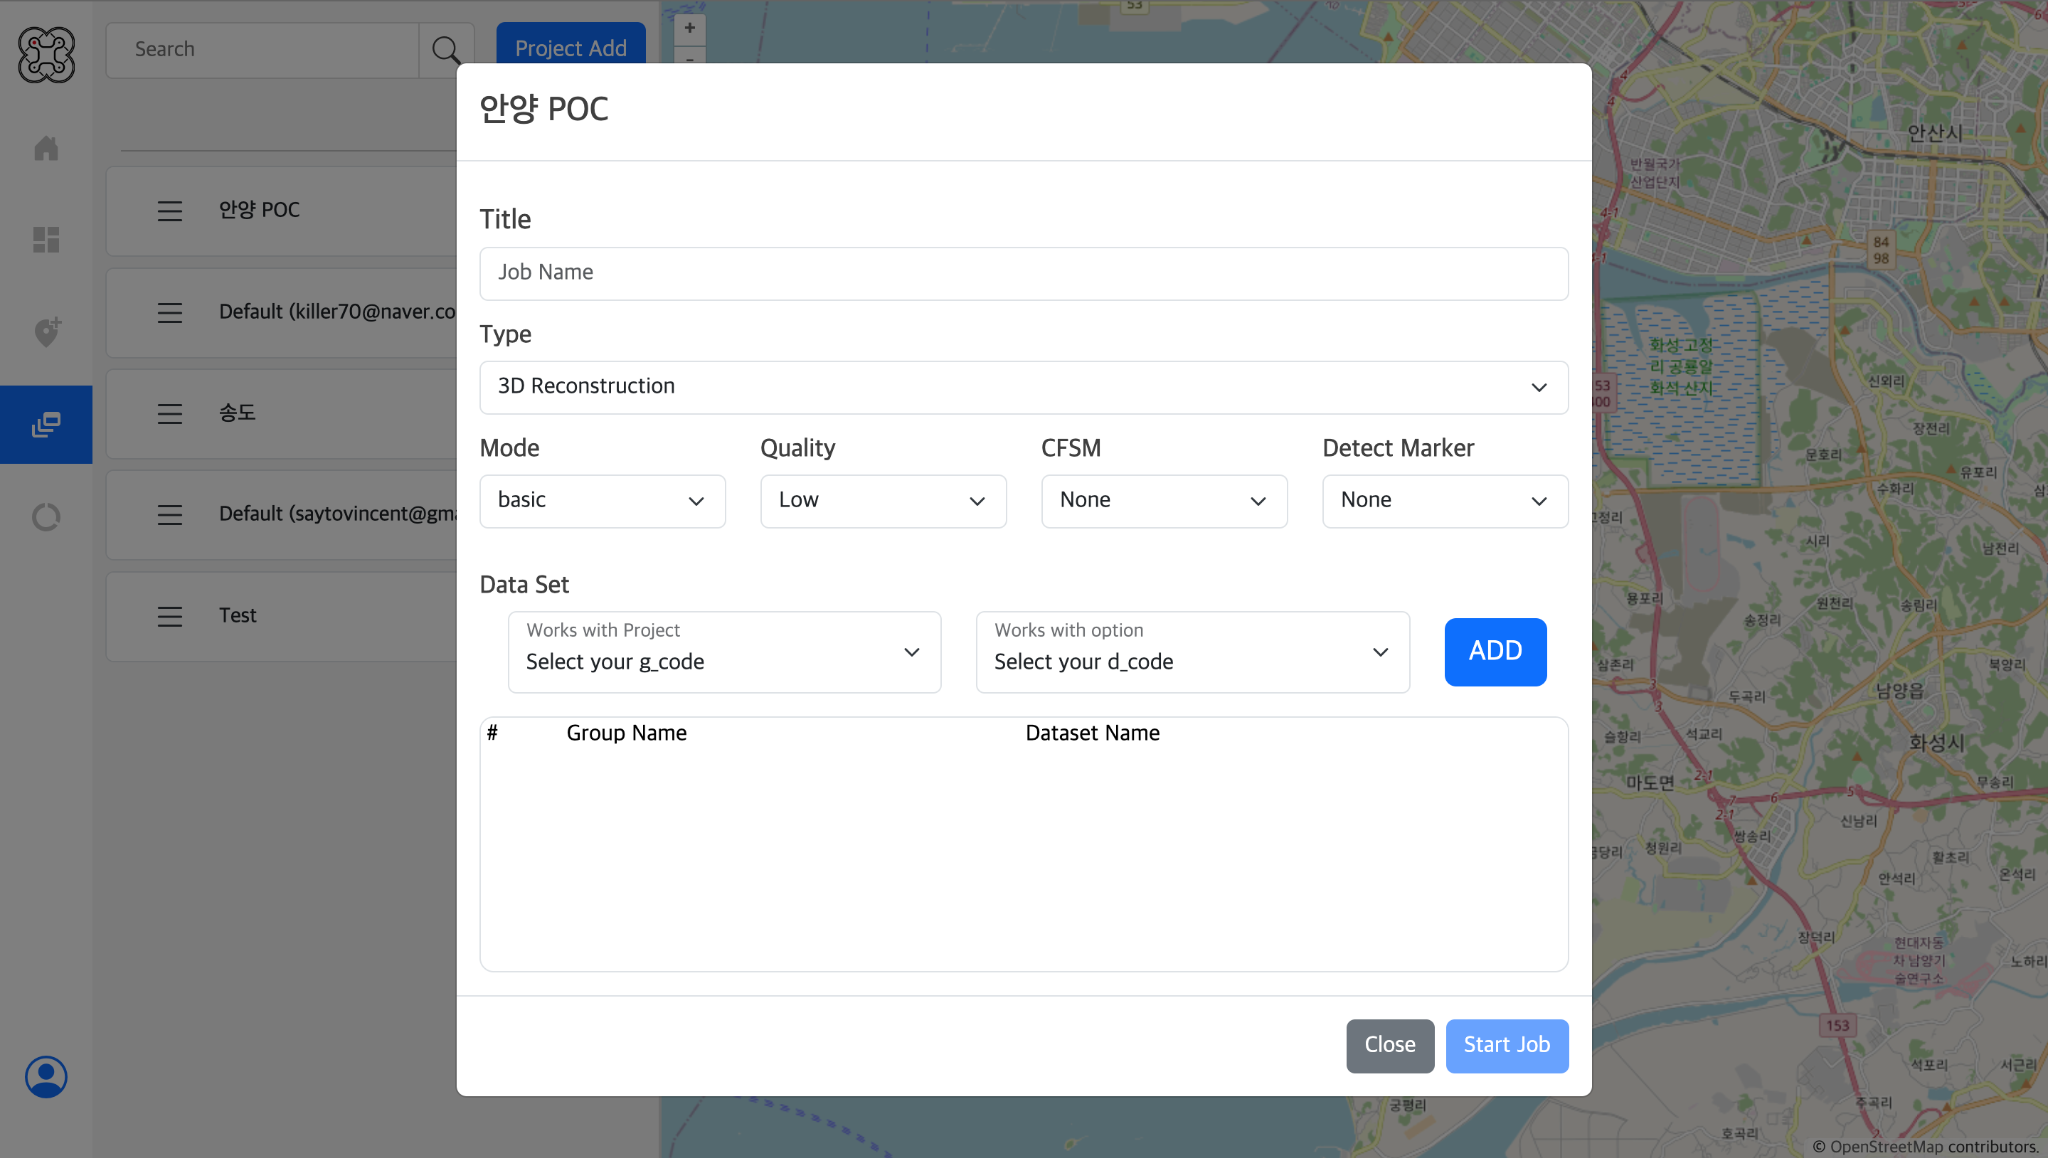Click the location pin icon in sidebar
Image resolution: width=2048 pixels, height=1158 pixels.
tap(46, 332)
